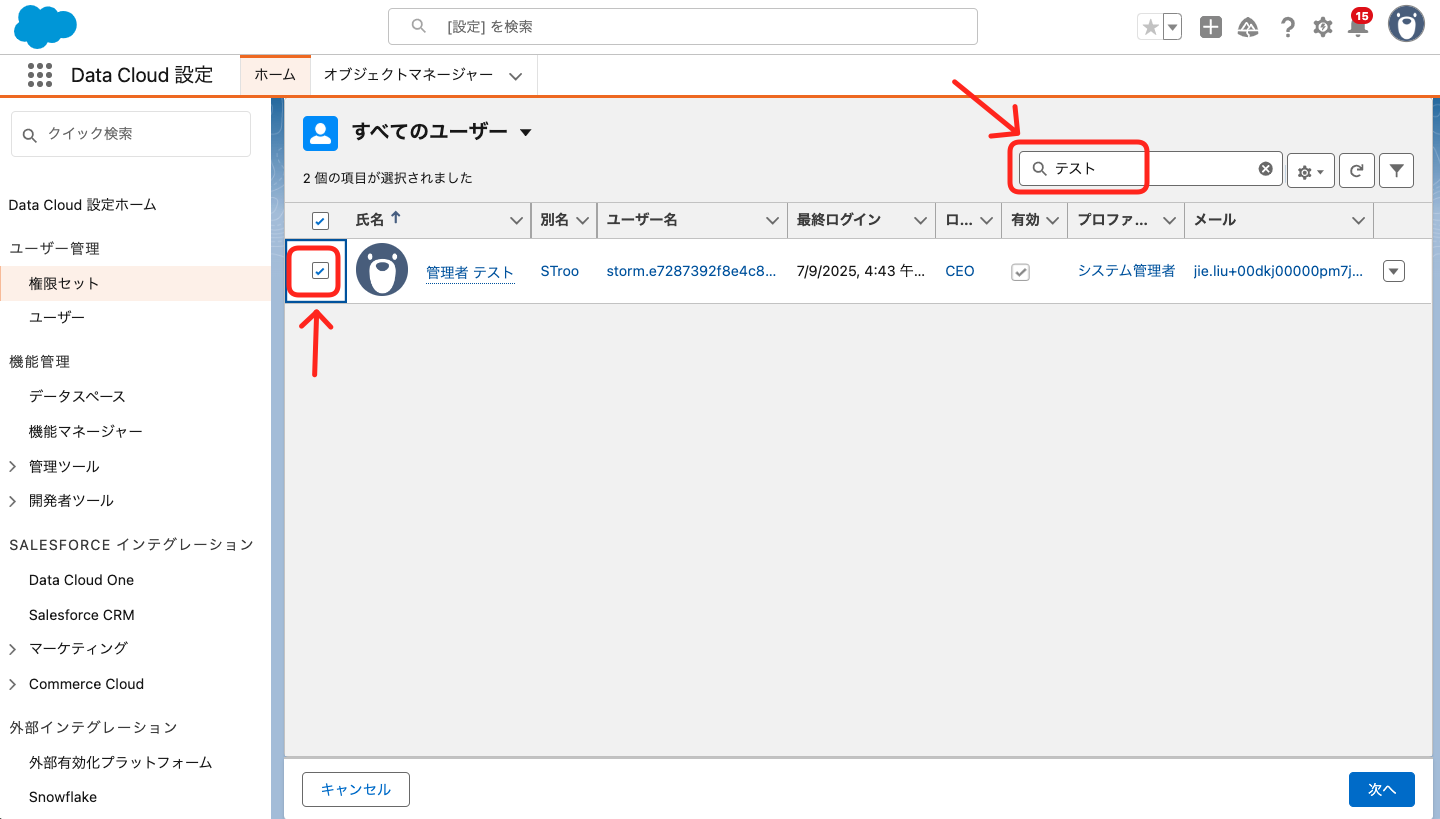Switch list view via すべてのユーザー dropdown

tap(526, 132)
